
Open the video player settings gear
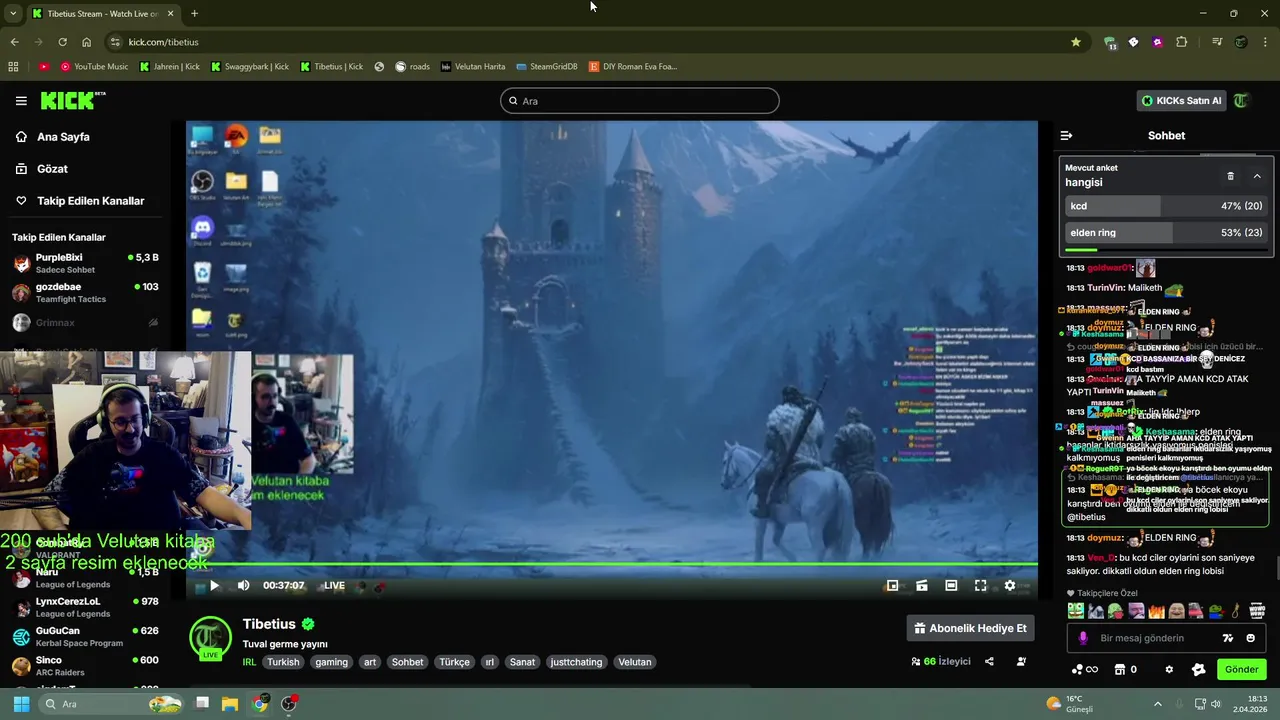point(1009,586)
